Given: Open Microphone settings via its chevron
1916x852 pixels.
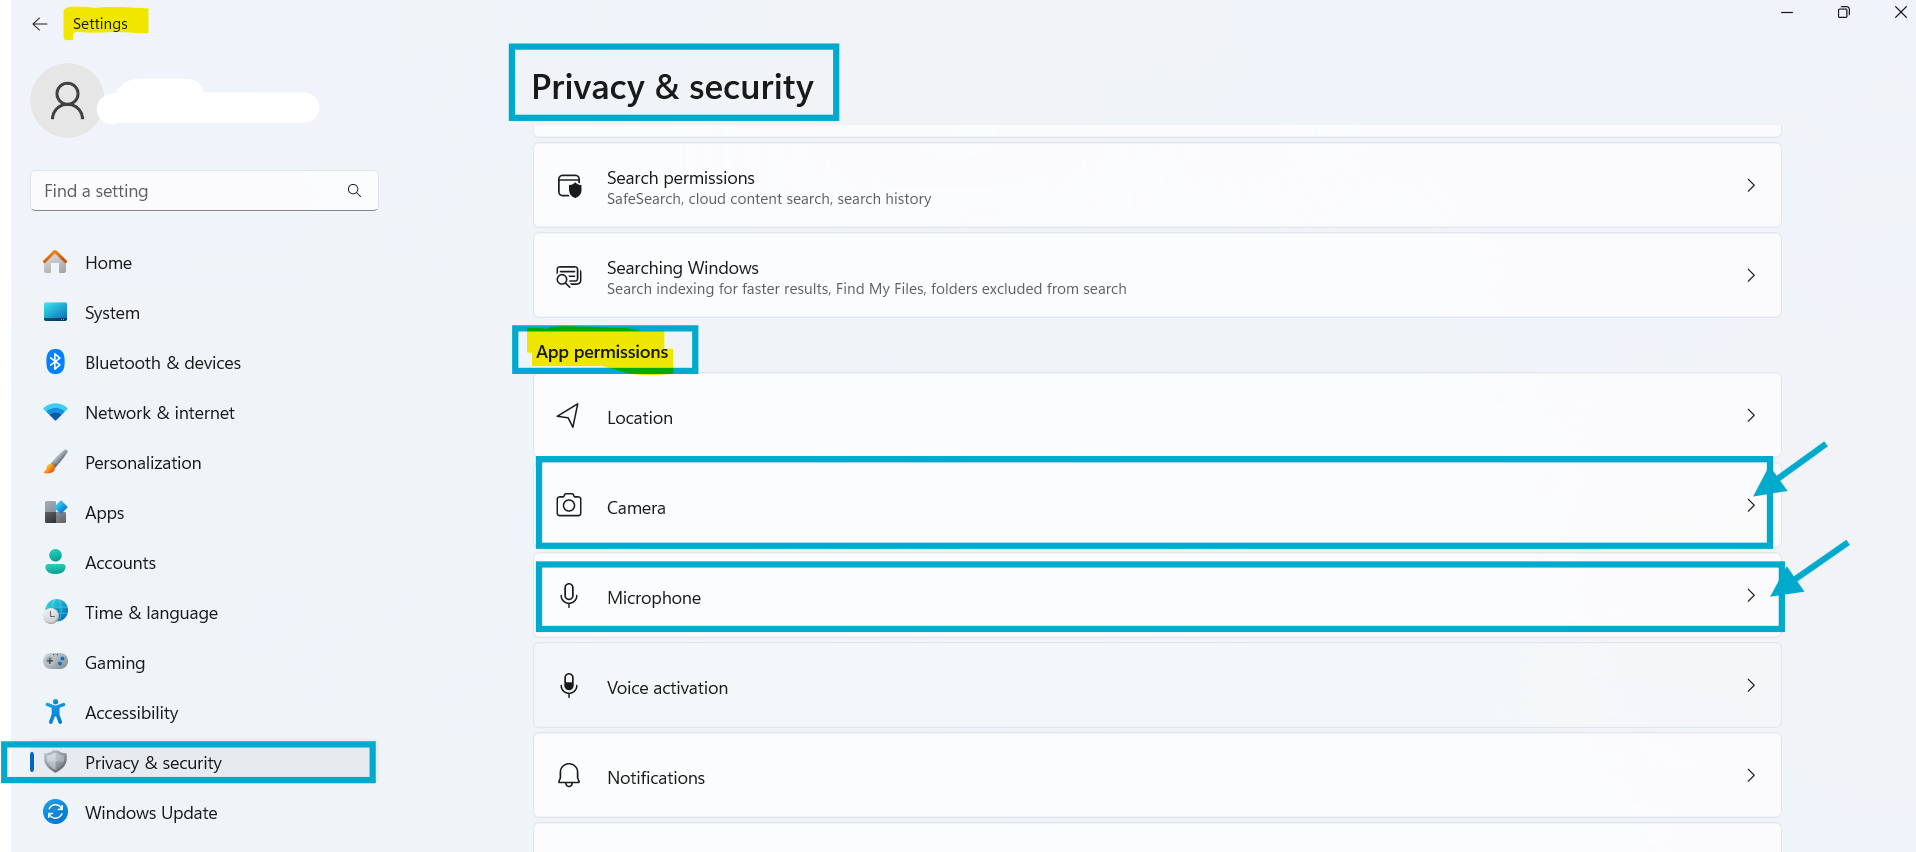Looking at the screenshot, I should 1751,595.
